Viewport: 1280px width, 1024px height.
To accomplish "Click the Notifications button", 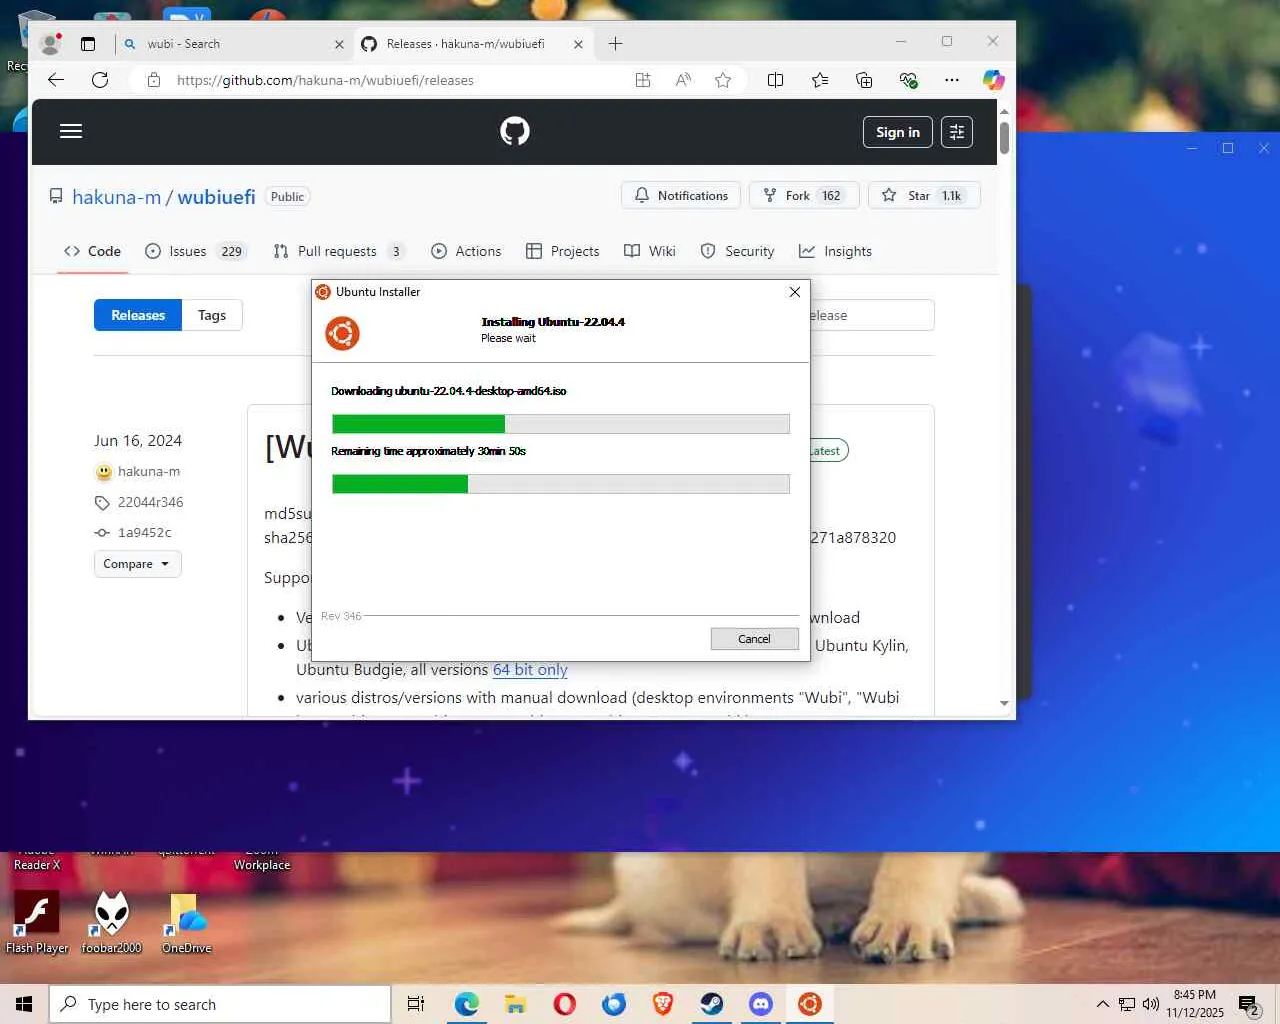I will [681, 196].
